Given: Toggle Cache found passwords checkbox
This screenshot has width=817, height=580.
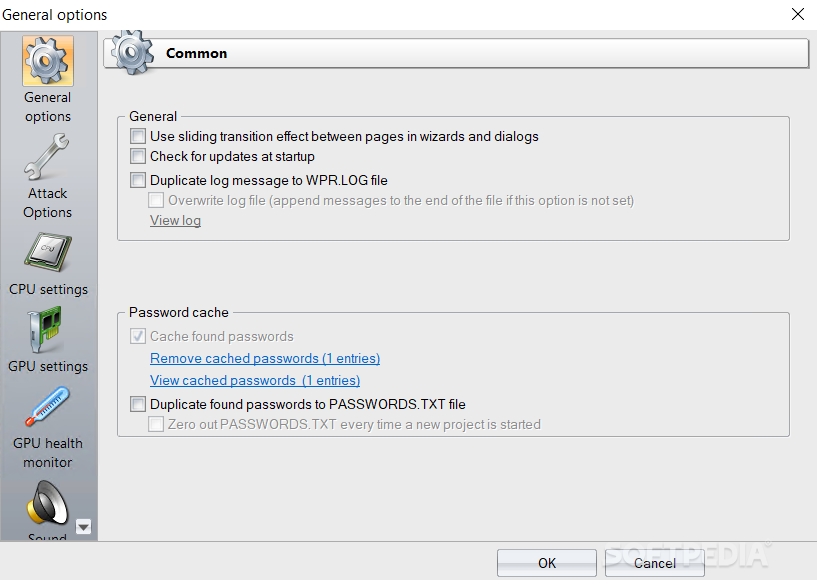Looking at the screenshot, I should (138, 336).
